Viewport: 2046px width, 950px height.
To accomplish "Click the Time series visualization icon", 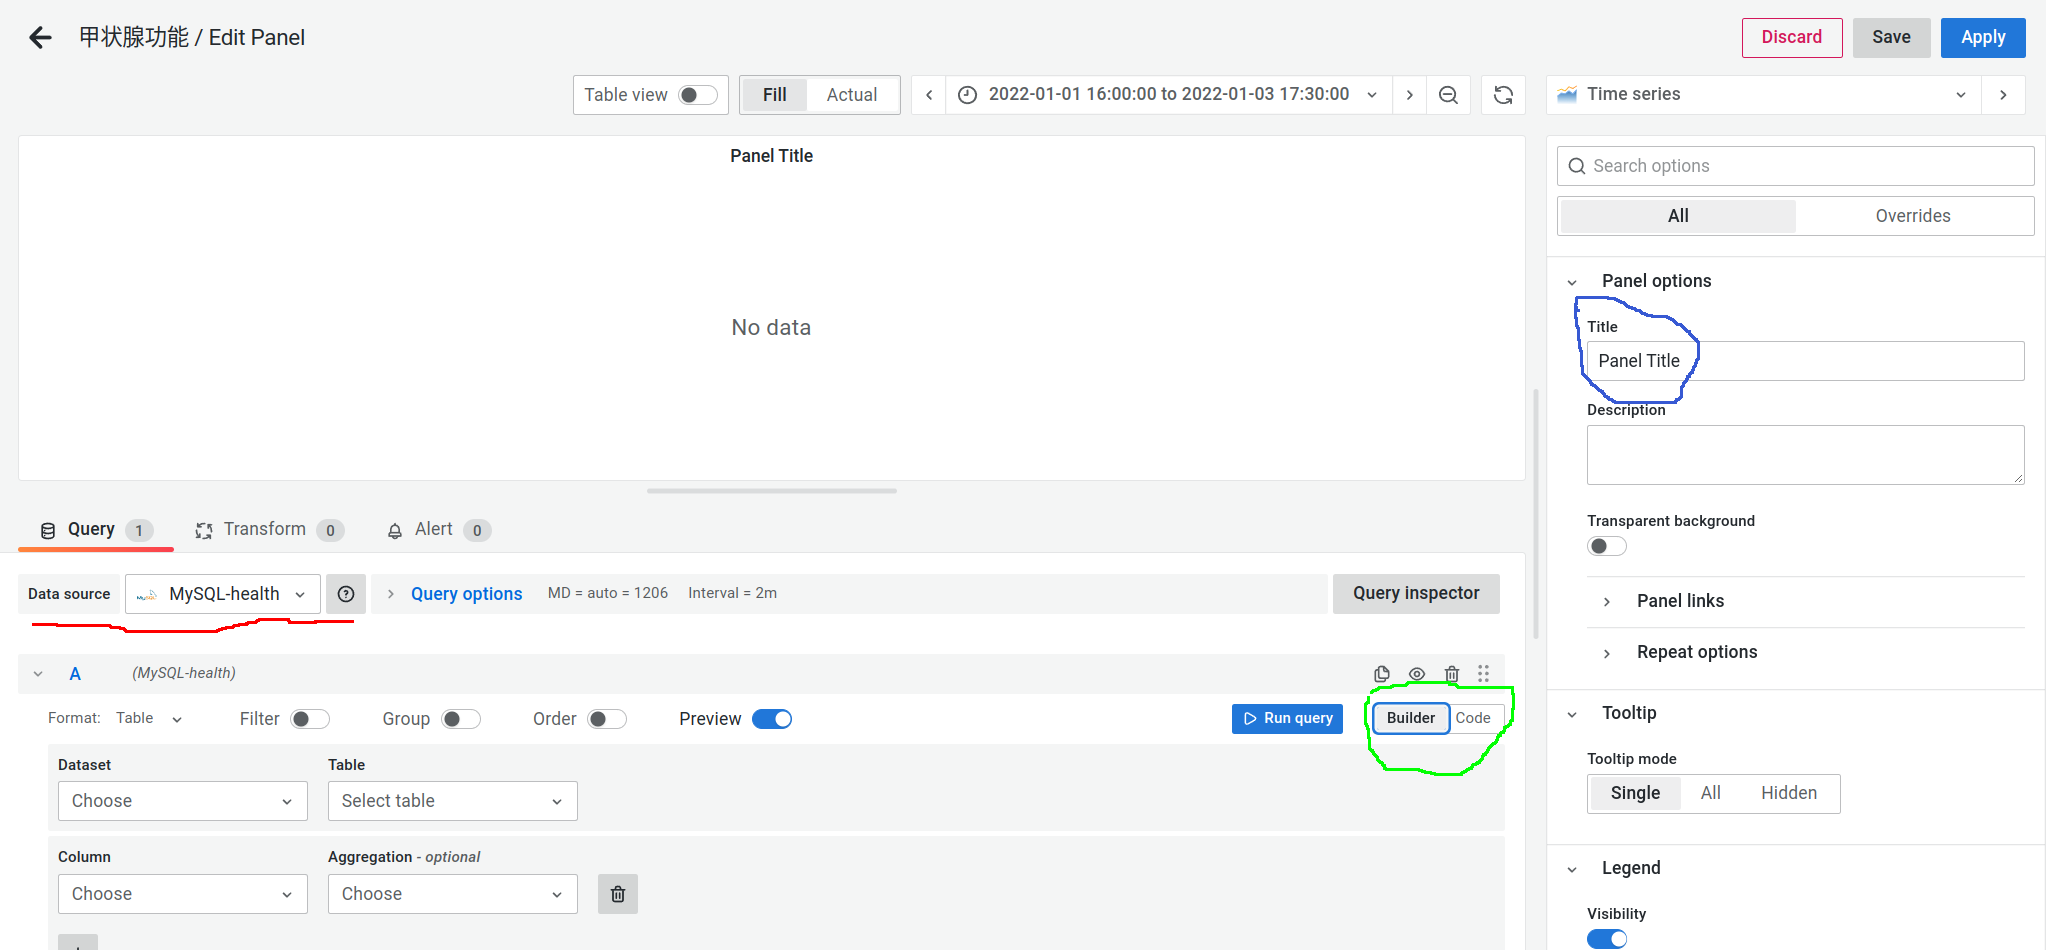I will point(1567,94).
